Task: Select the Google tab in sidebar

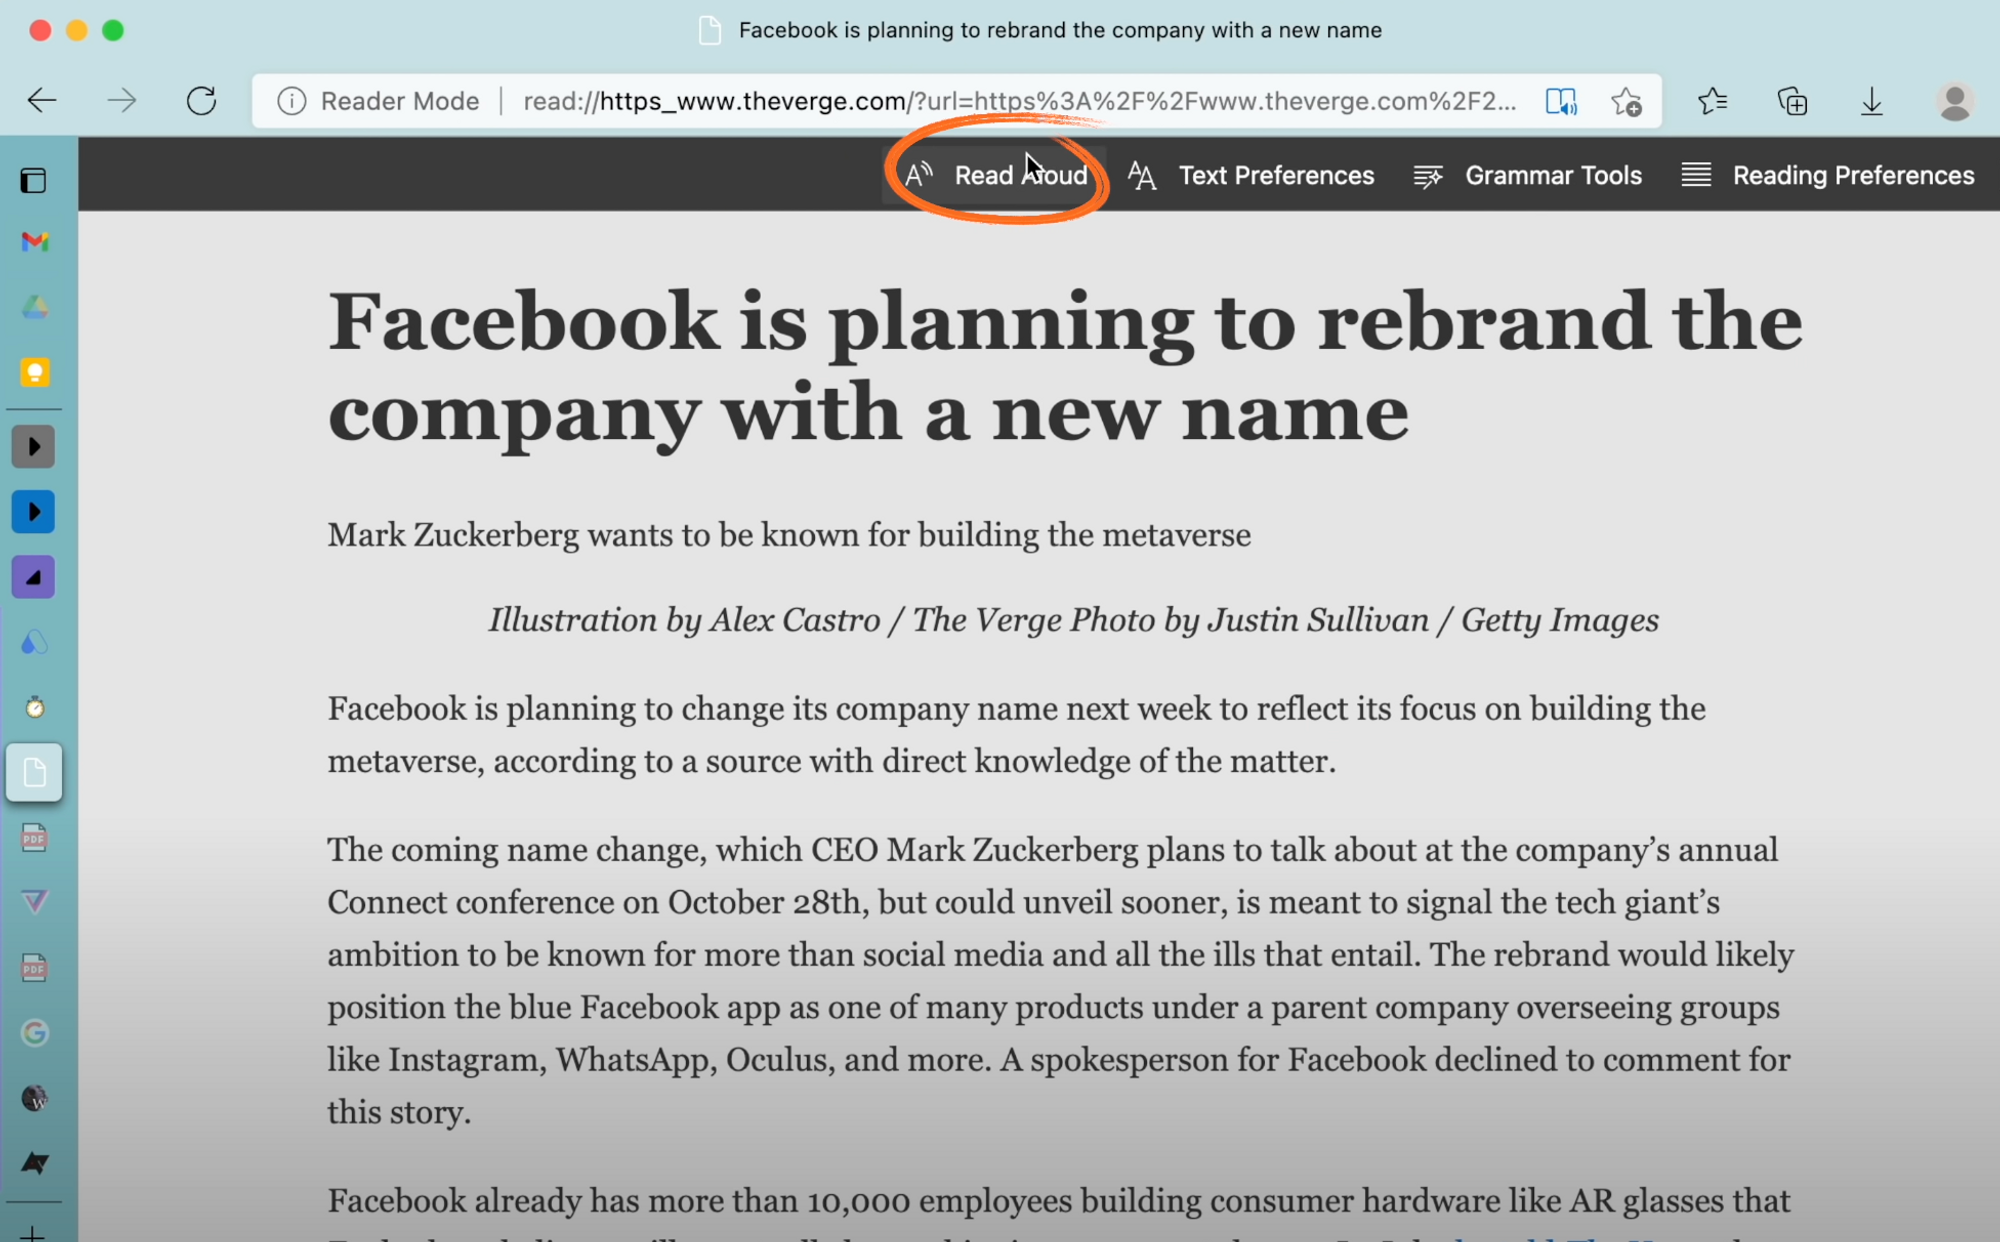Action: [35, 1032]
